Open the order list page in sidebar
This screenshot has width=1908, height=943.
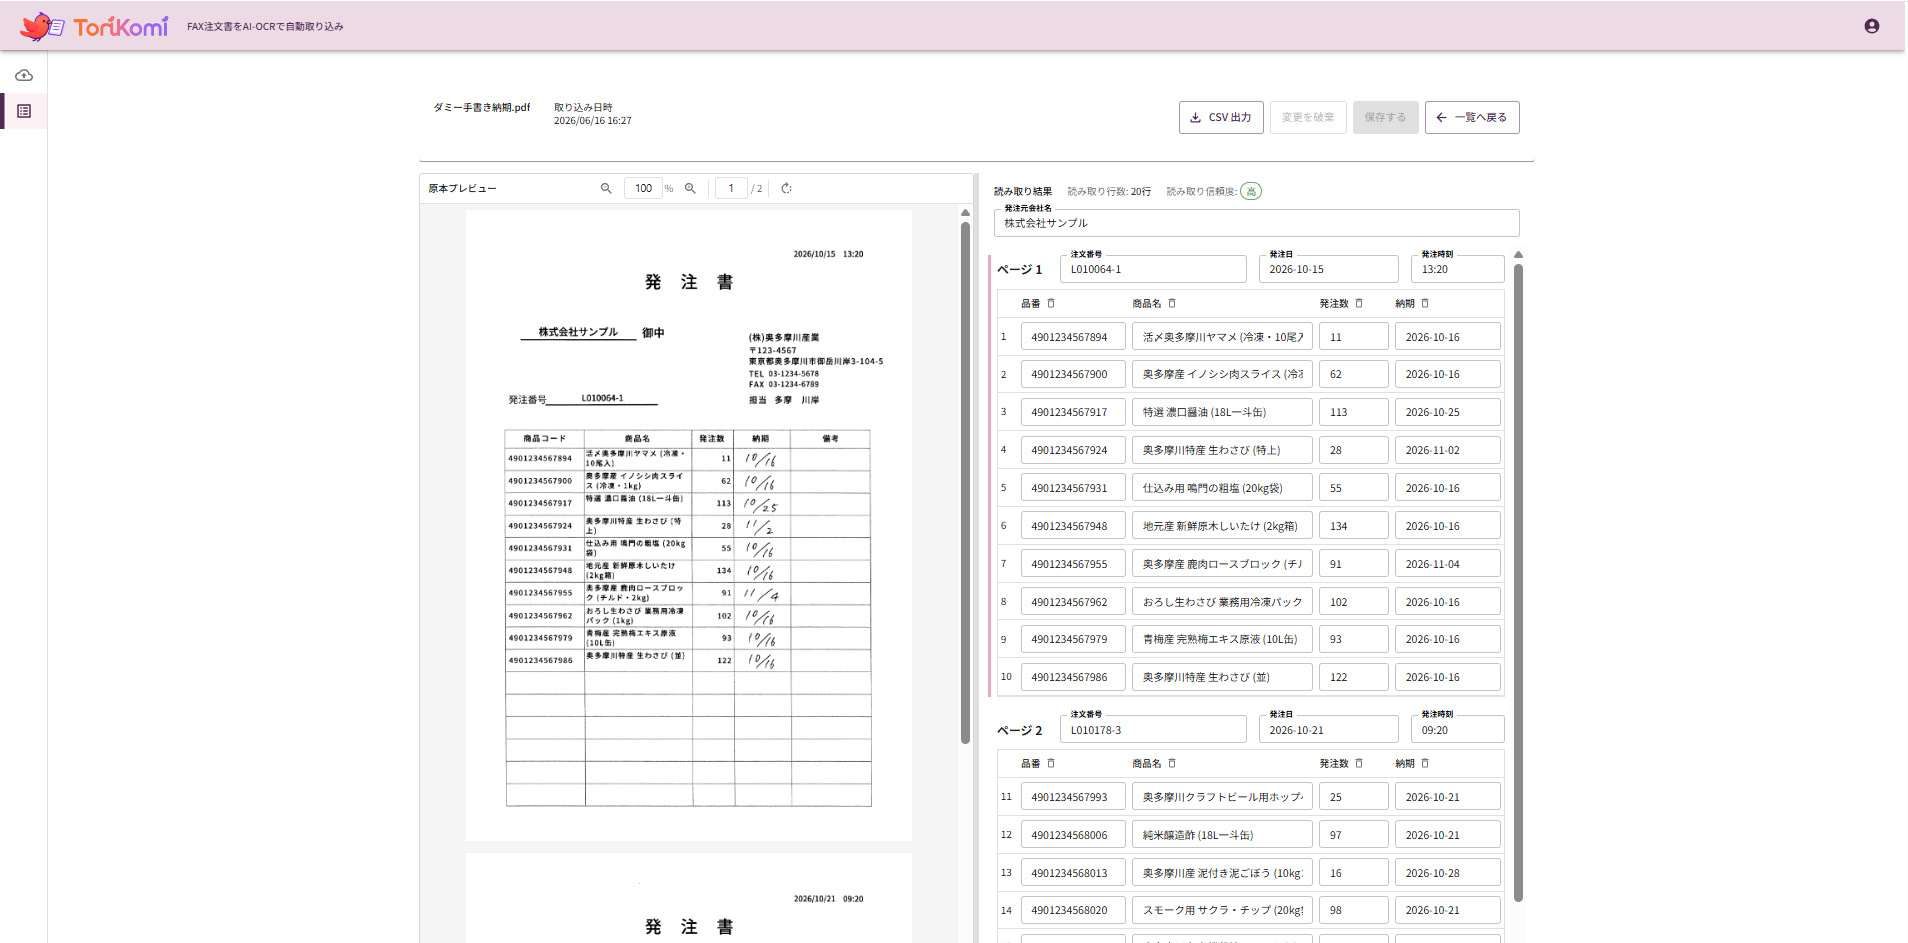click(x=24, y=111)
